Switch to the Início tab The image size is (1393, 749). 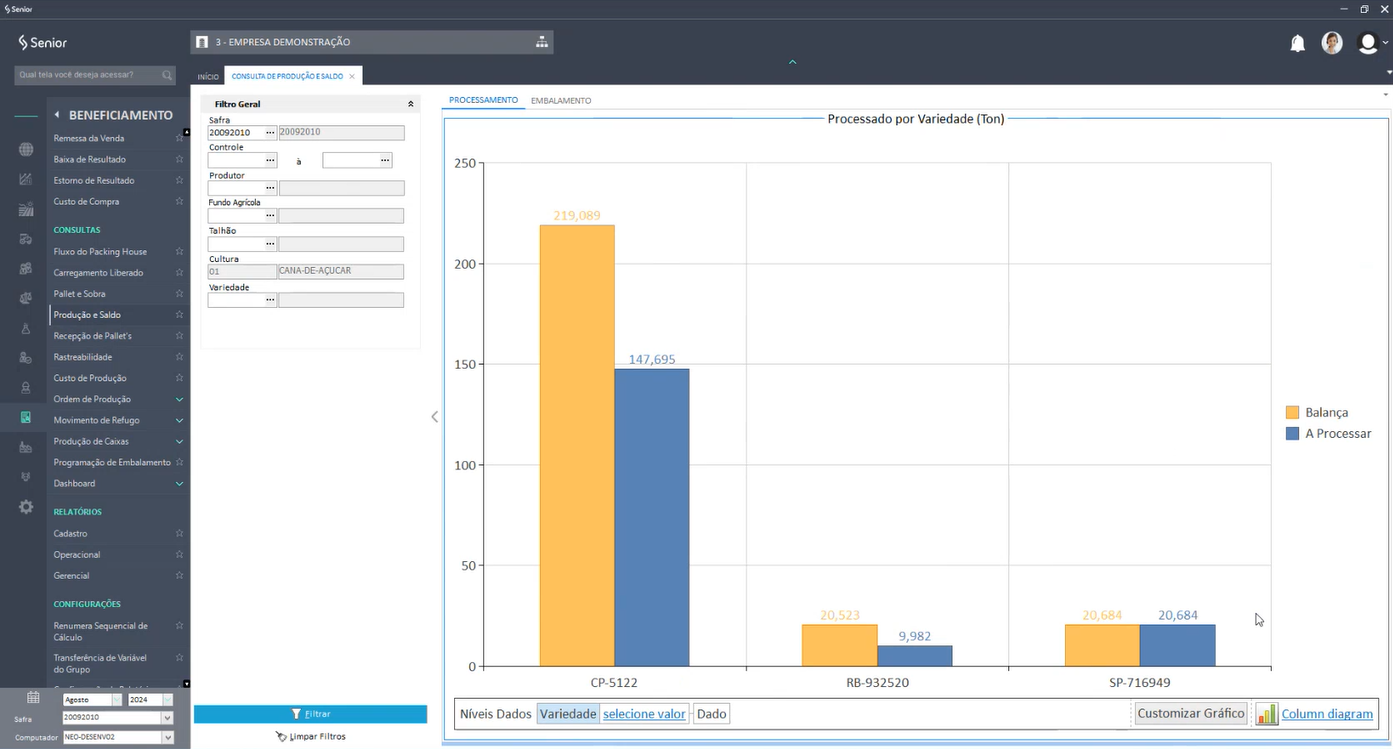click(x=208, y=76)
